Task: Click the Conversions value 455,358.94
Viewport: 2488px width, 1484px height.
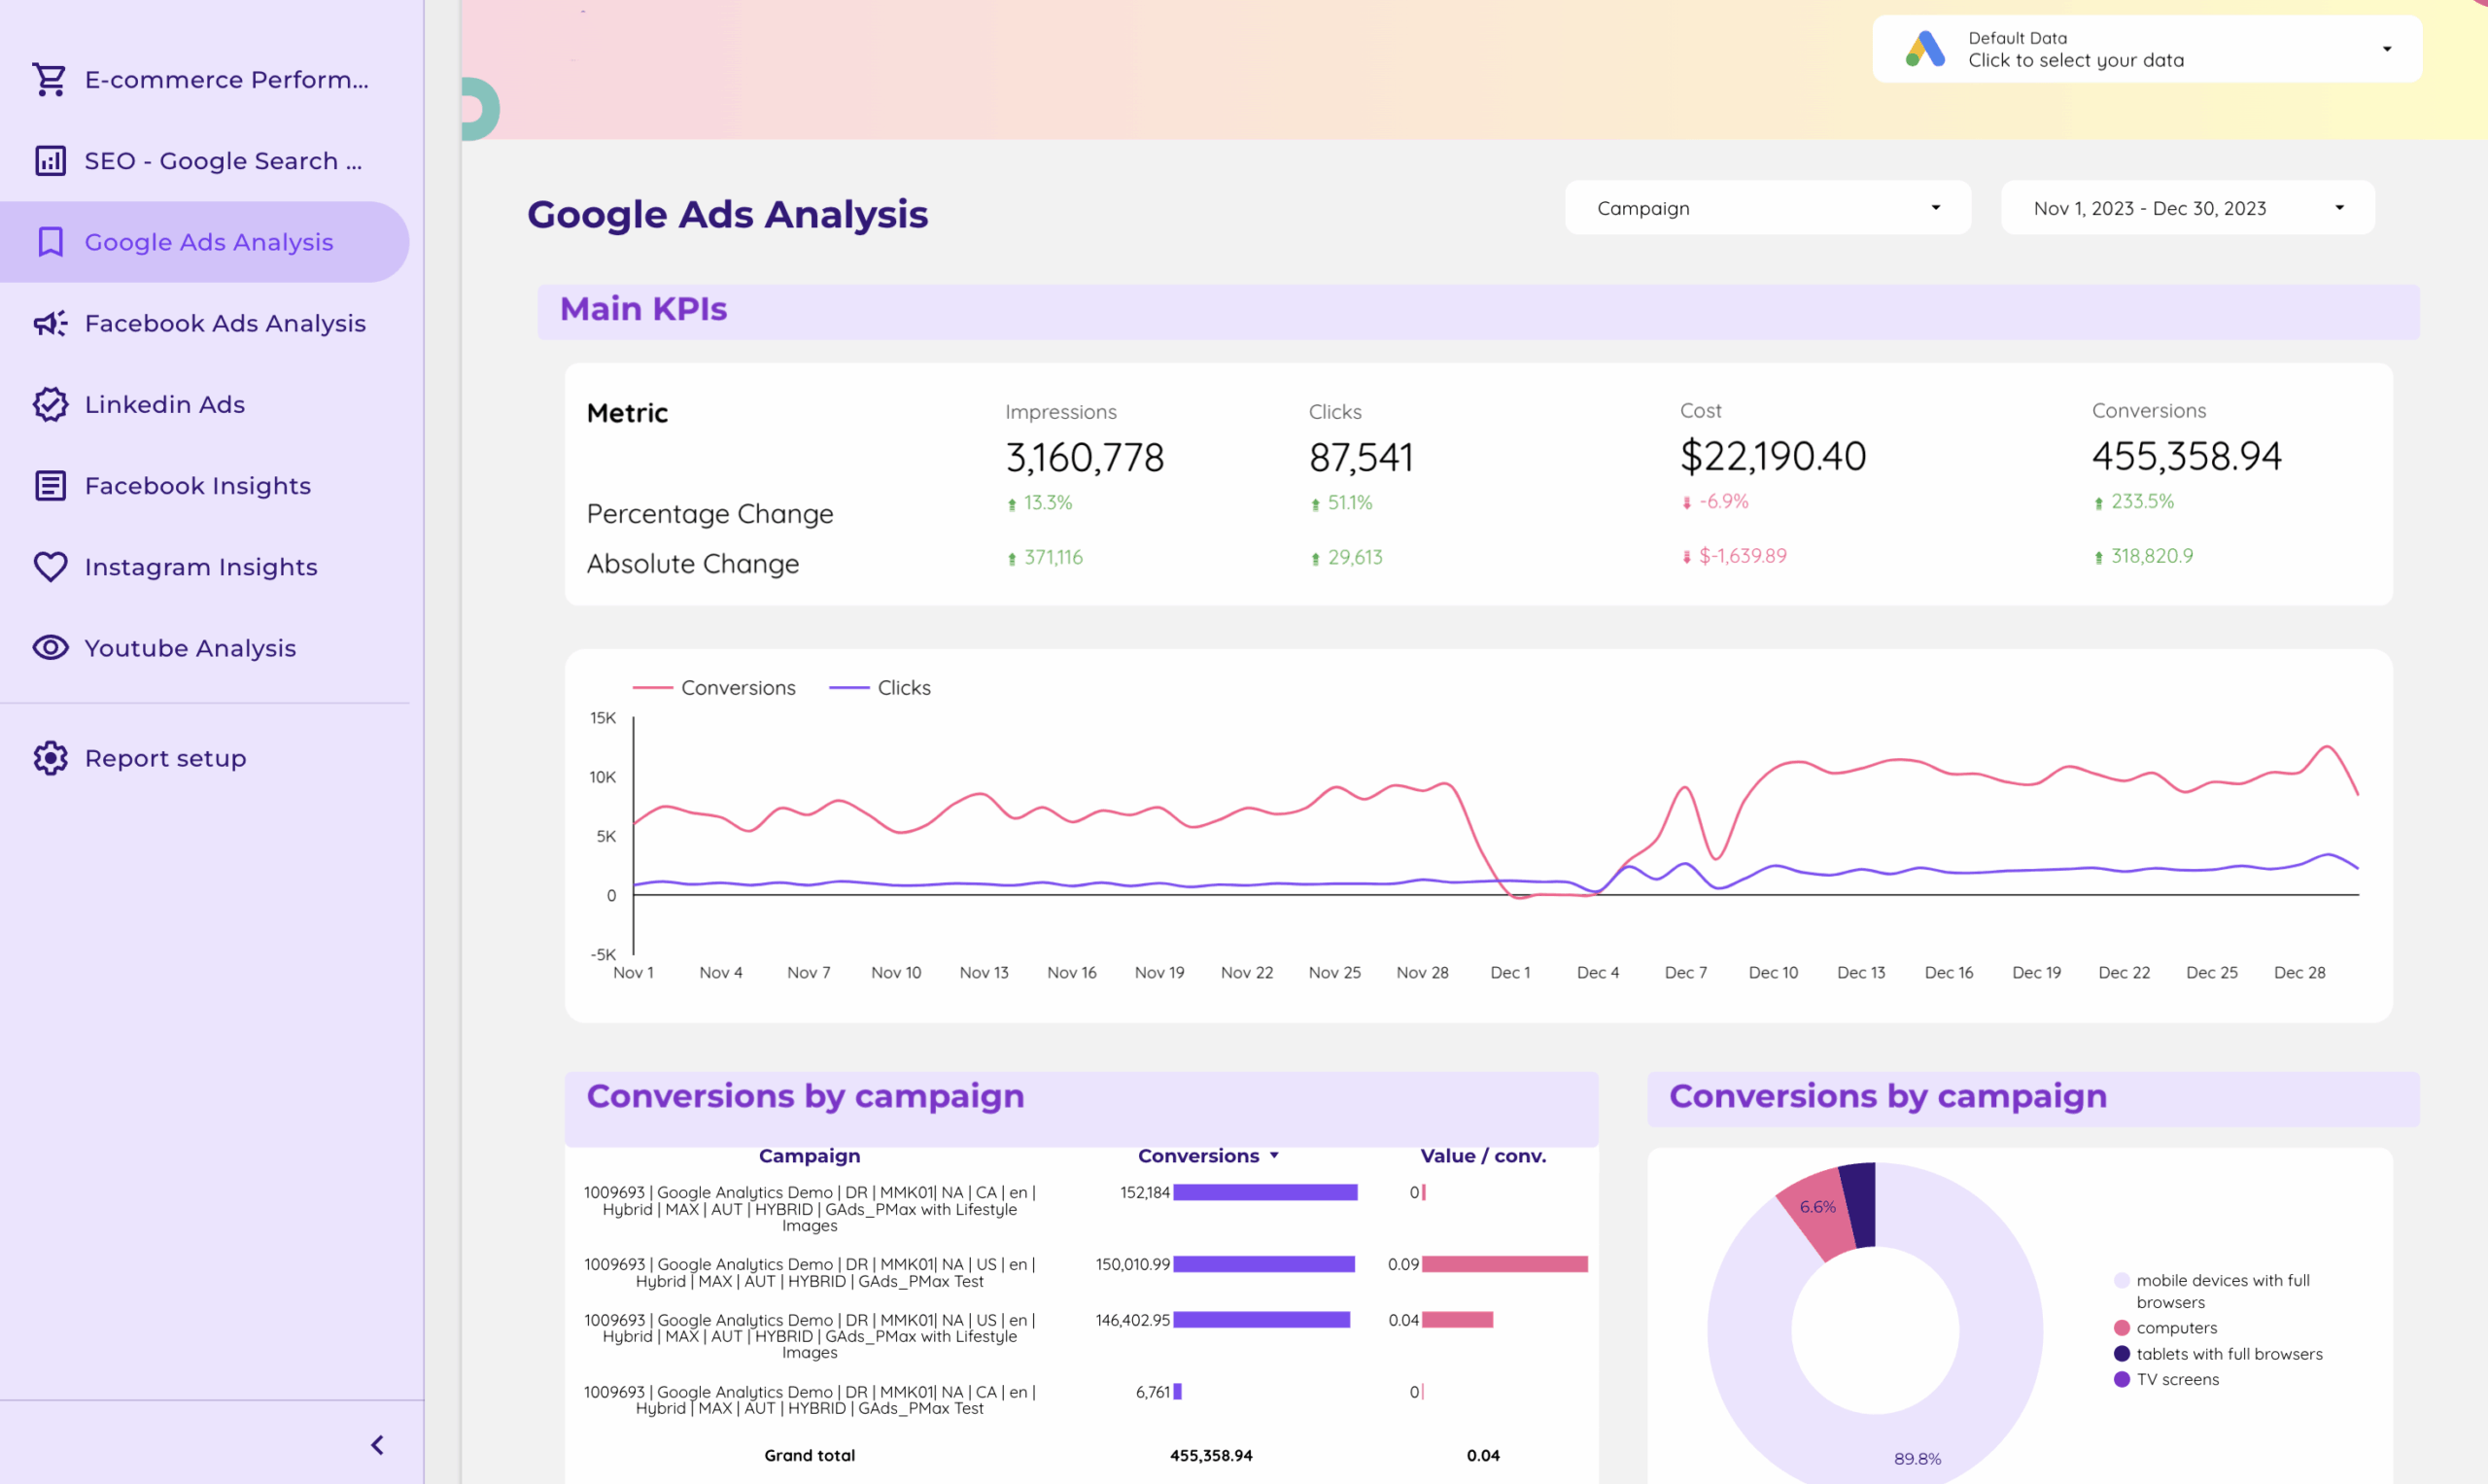Action: 2187,456
